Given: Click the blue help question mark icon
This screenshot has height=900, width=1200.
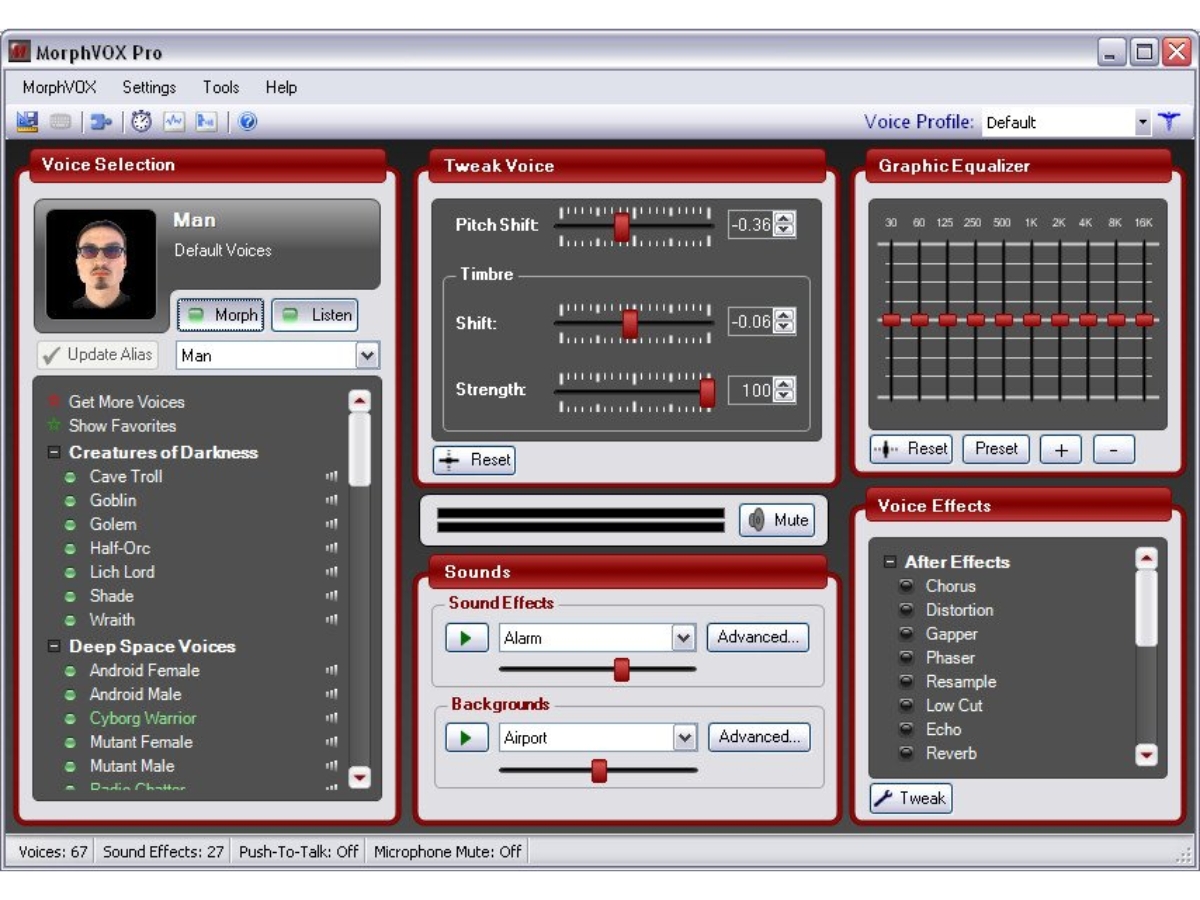Looking at the screenshot, I should point(248,122).
